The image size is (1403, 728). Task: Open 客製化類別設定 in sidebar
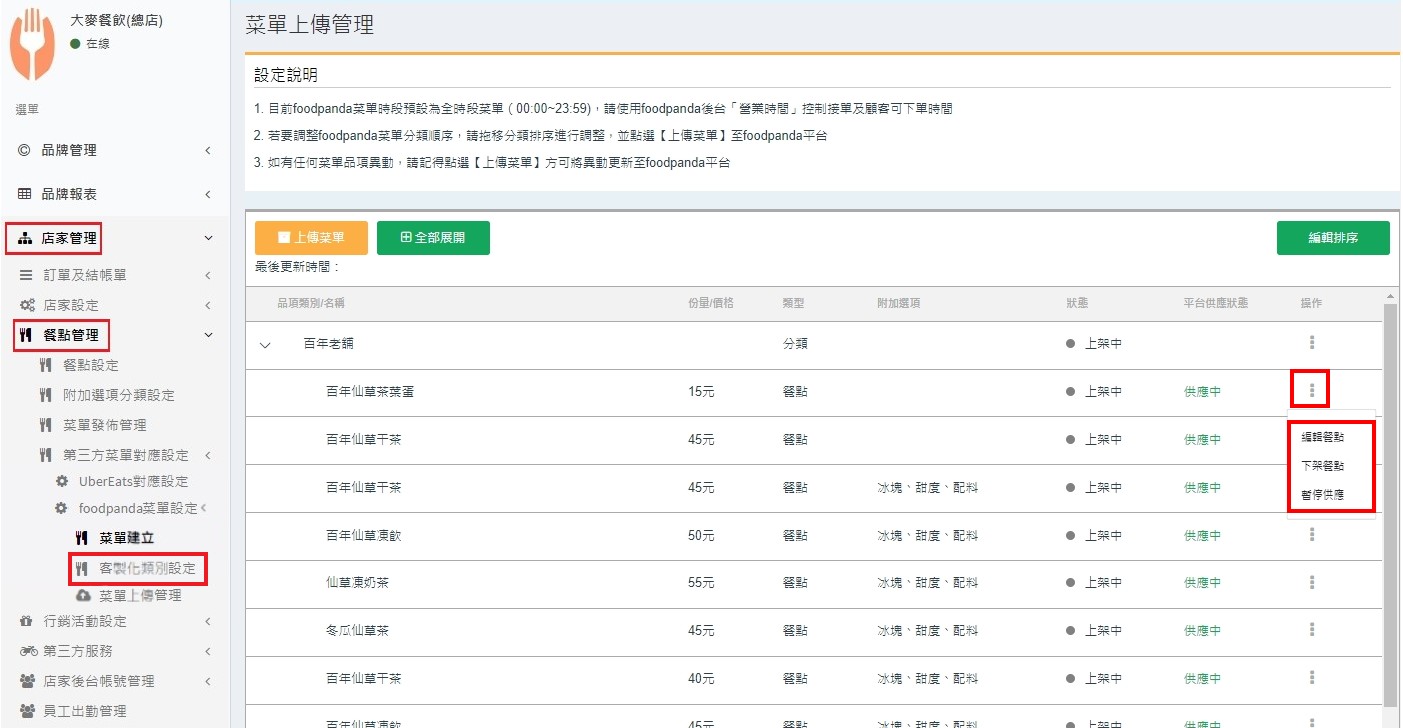(x=147, y=568)
